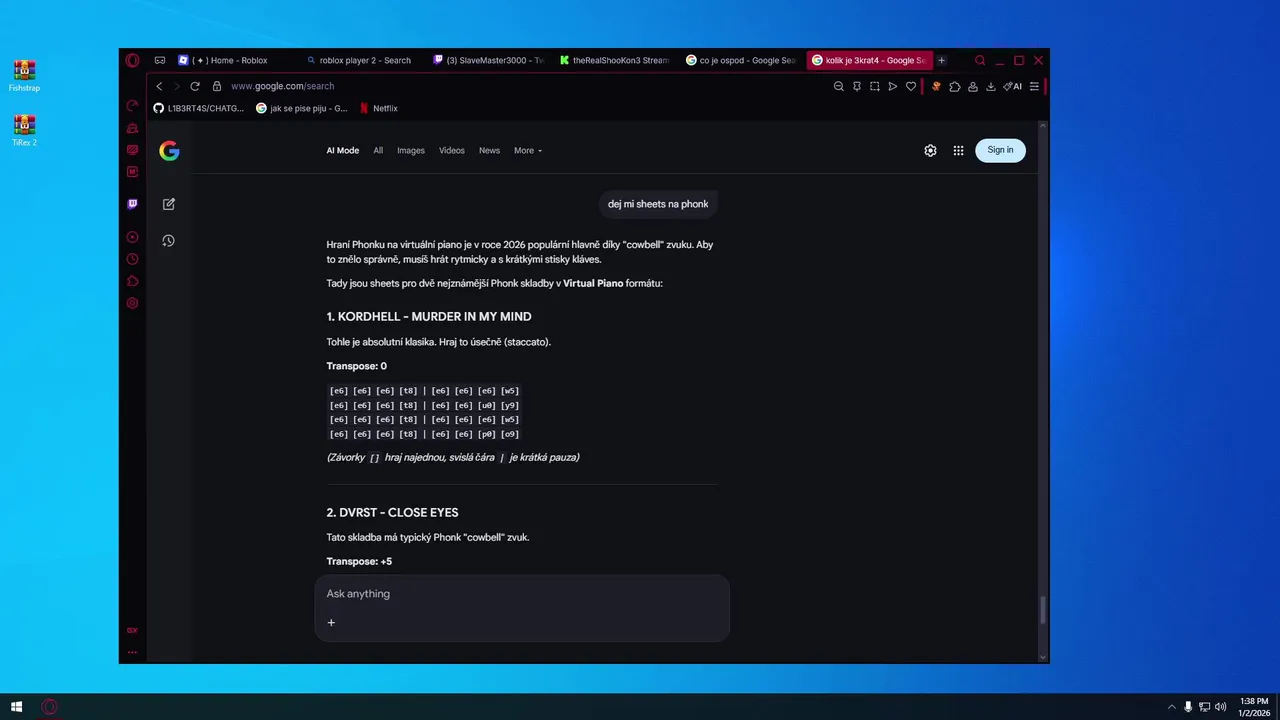1280x720 pixels.
Task: Click the zoom-out magnifier in address bar
Action: [x=839, y=86]
